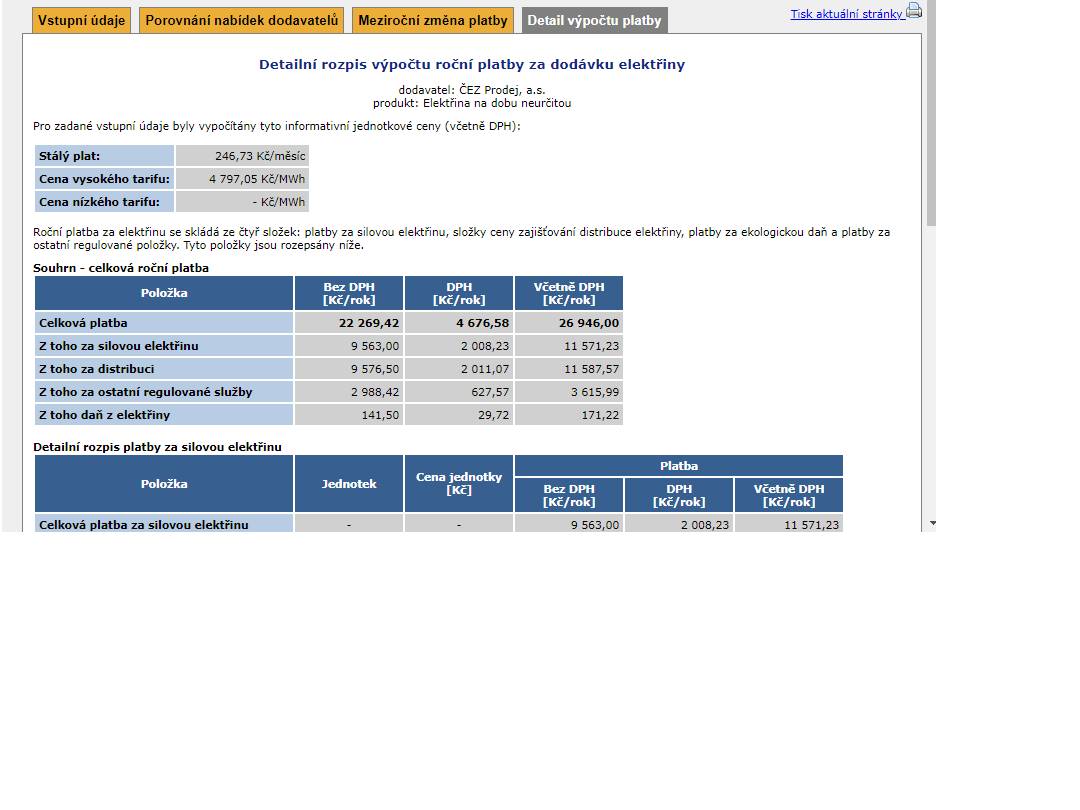The image size is (1080, 810).
Task: Click the Z toho za silovou elektřinu label
Action: click(x=164, y=346)
